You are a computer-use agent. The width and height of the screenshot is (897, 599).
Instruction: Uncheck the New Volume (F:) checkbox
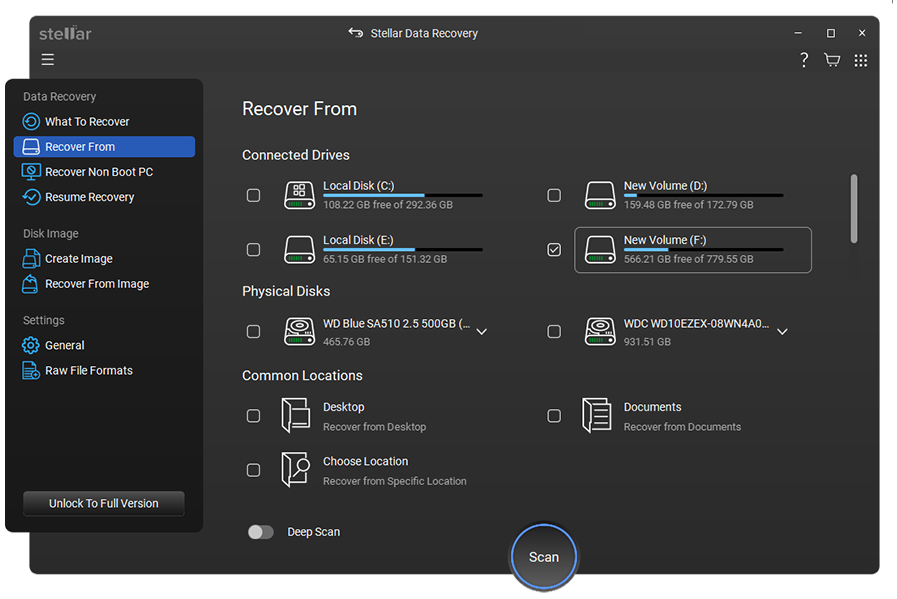(x=554, y=249)
